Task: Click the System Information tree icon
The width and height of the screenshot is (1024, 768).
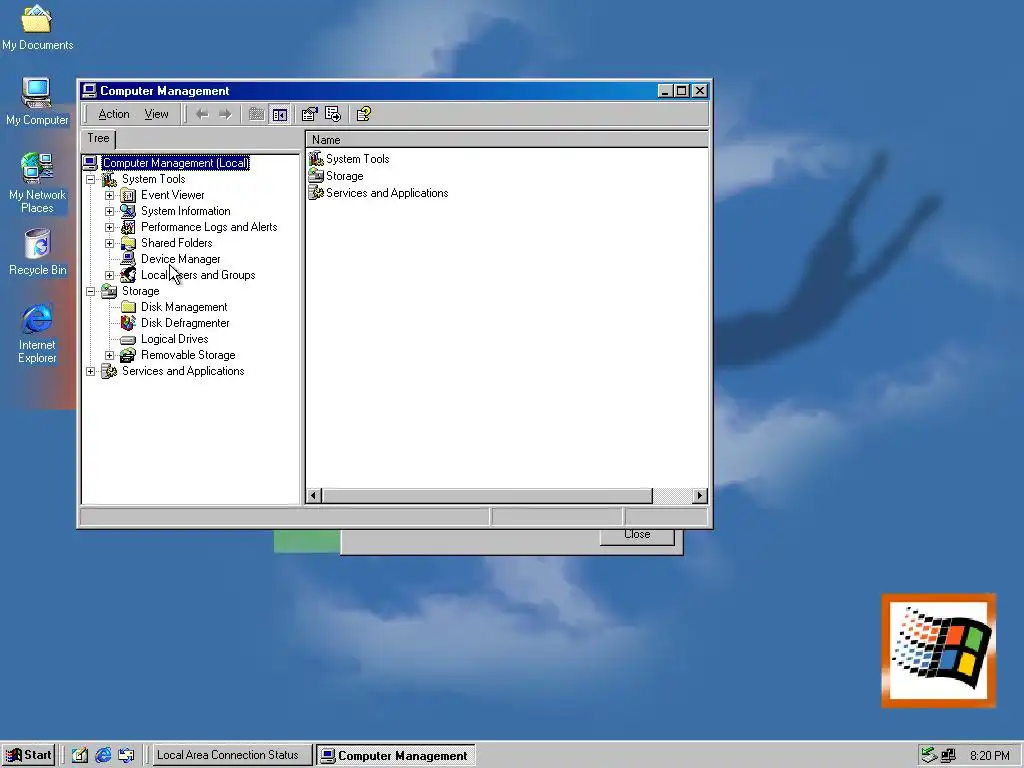Action: click(x=129, y=211)
